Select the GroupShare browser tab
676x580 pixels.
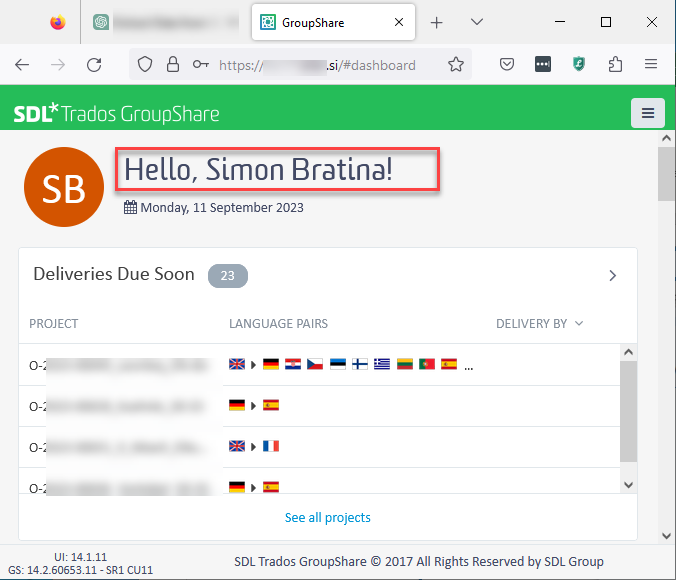(333, 22)
